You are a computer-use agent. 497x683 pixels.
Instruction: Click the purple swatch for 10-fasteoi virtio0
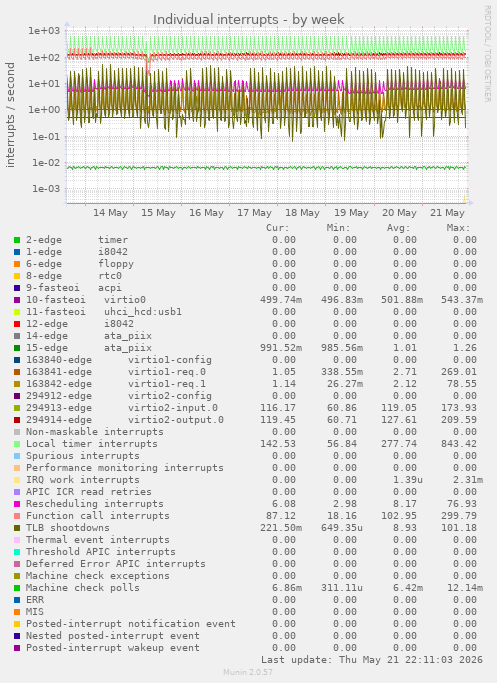(17, 300)
